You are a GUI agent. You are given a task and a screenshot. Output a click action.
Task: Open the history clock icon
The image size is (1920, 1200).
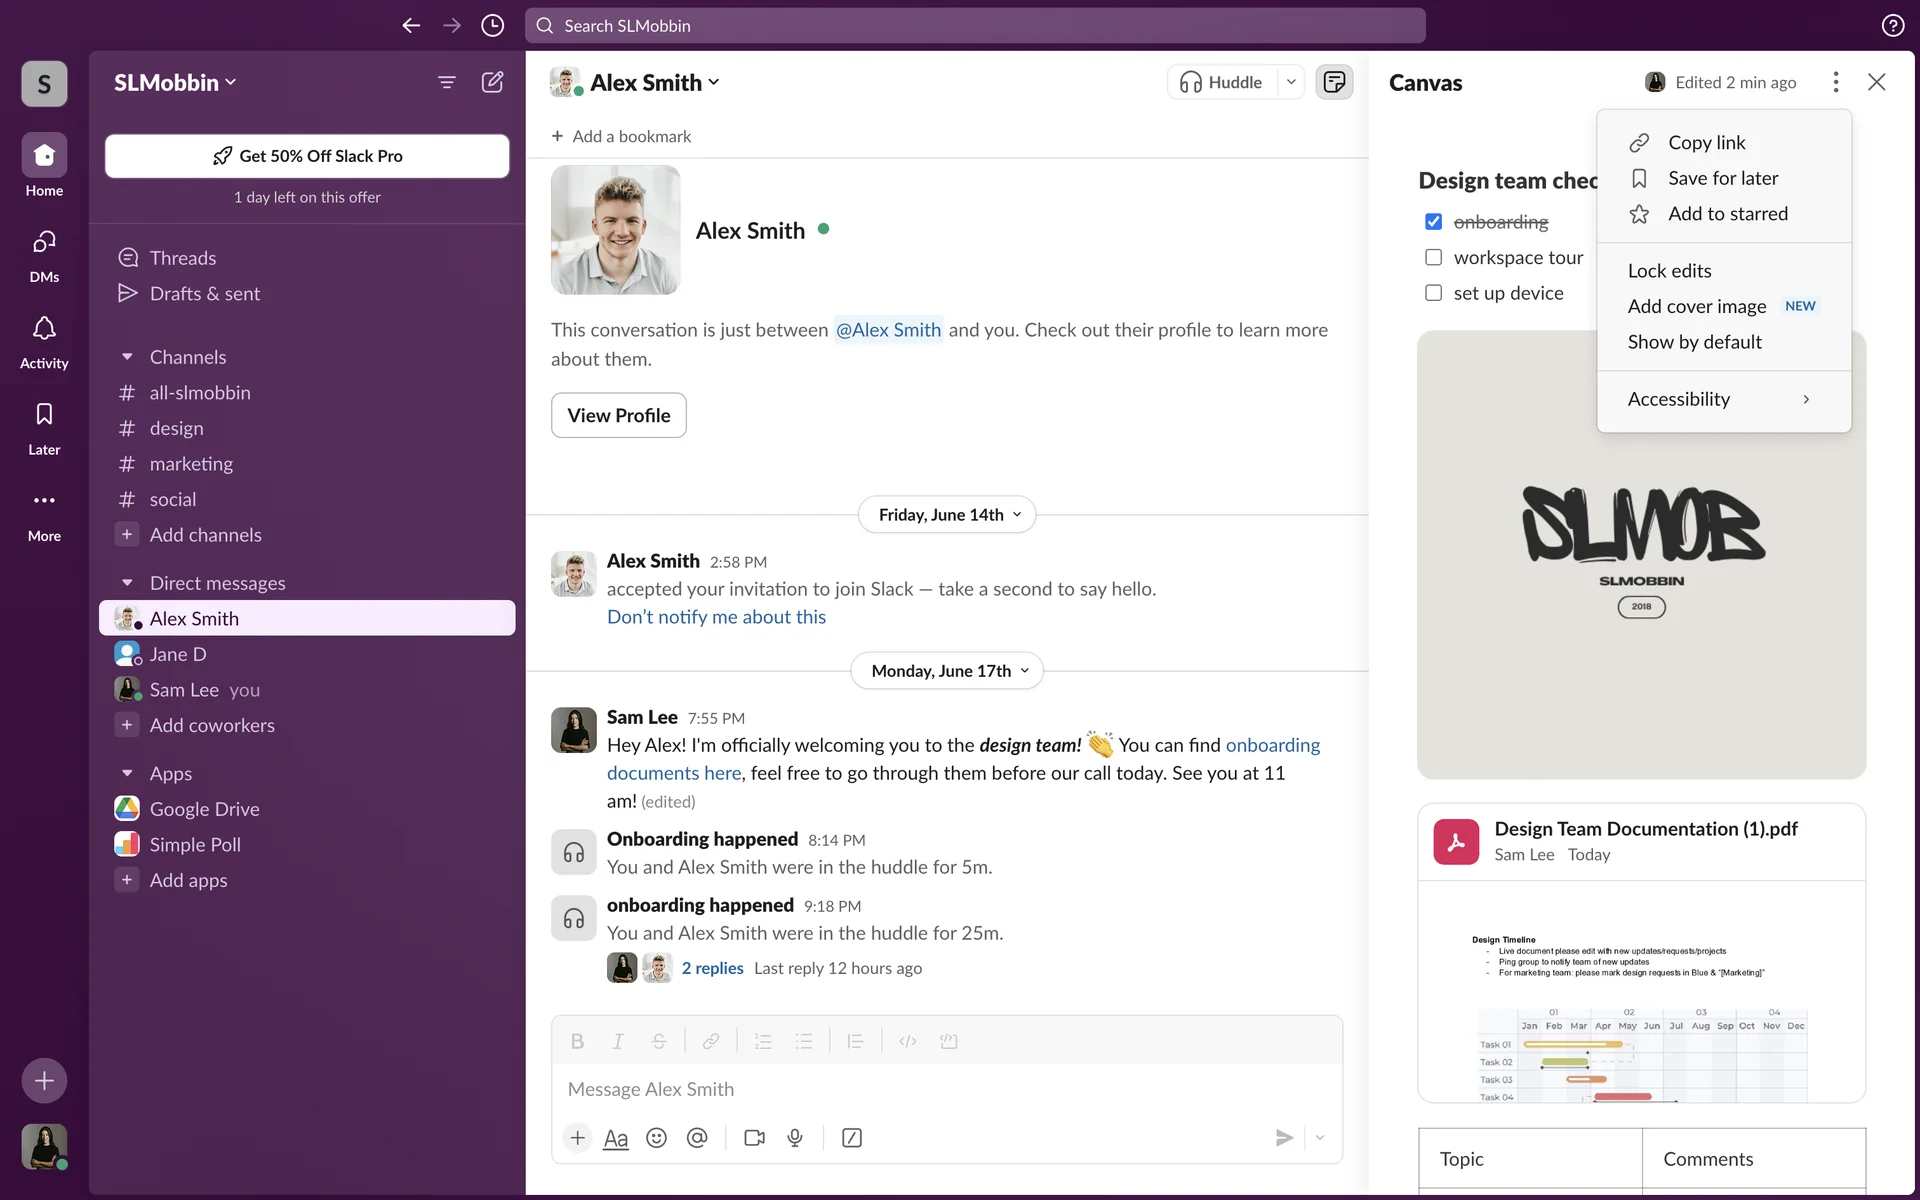click(492, 25)
